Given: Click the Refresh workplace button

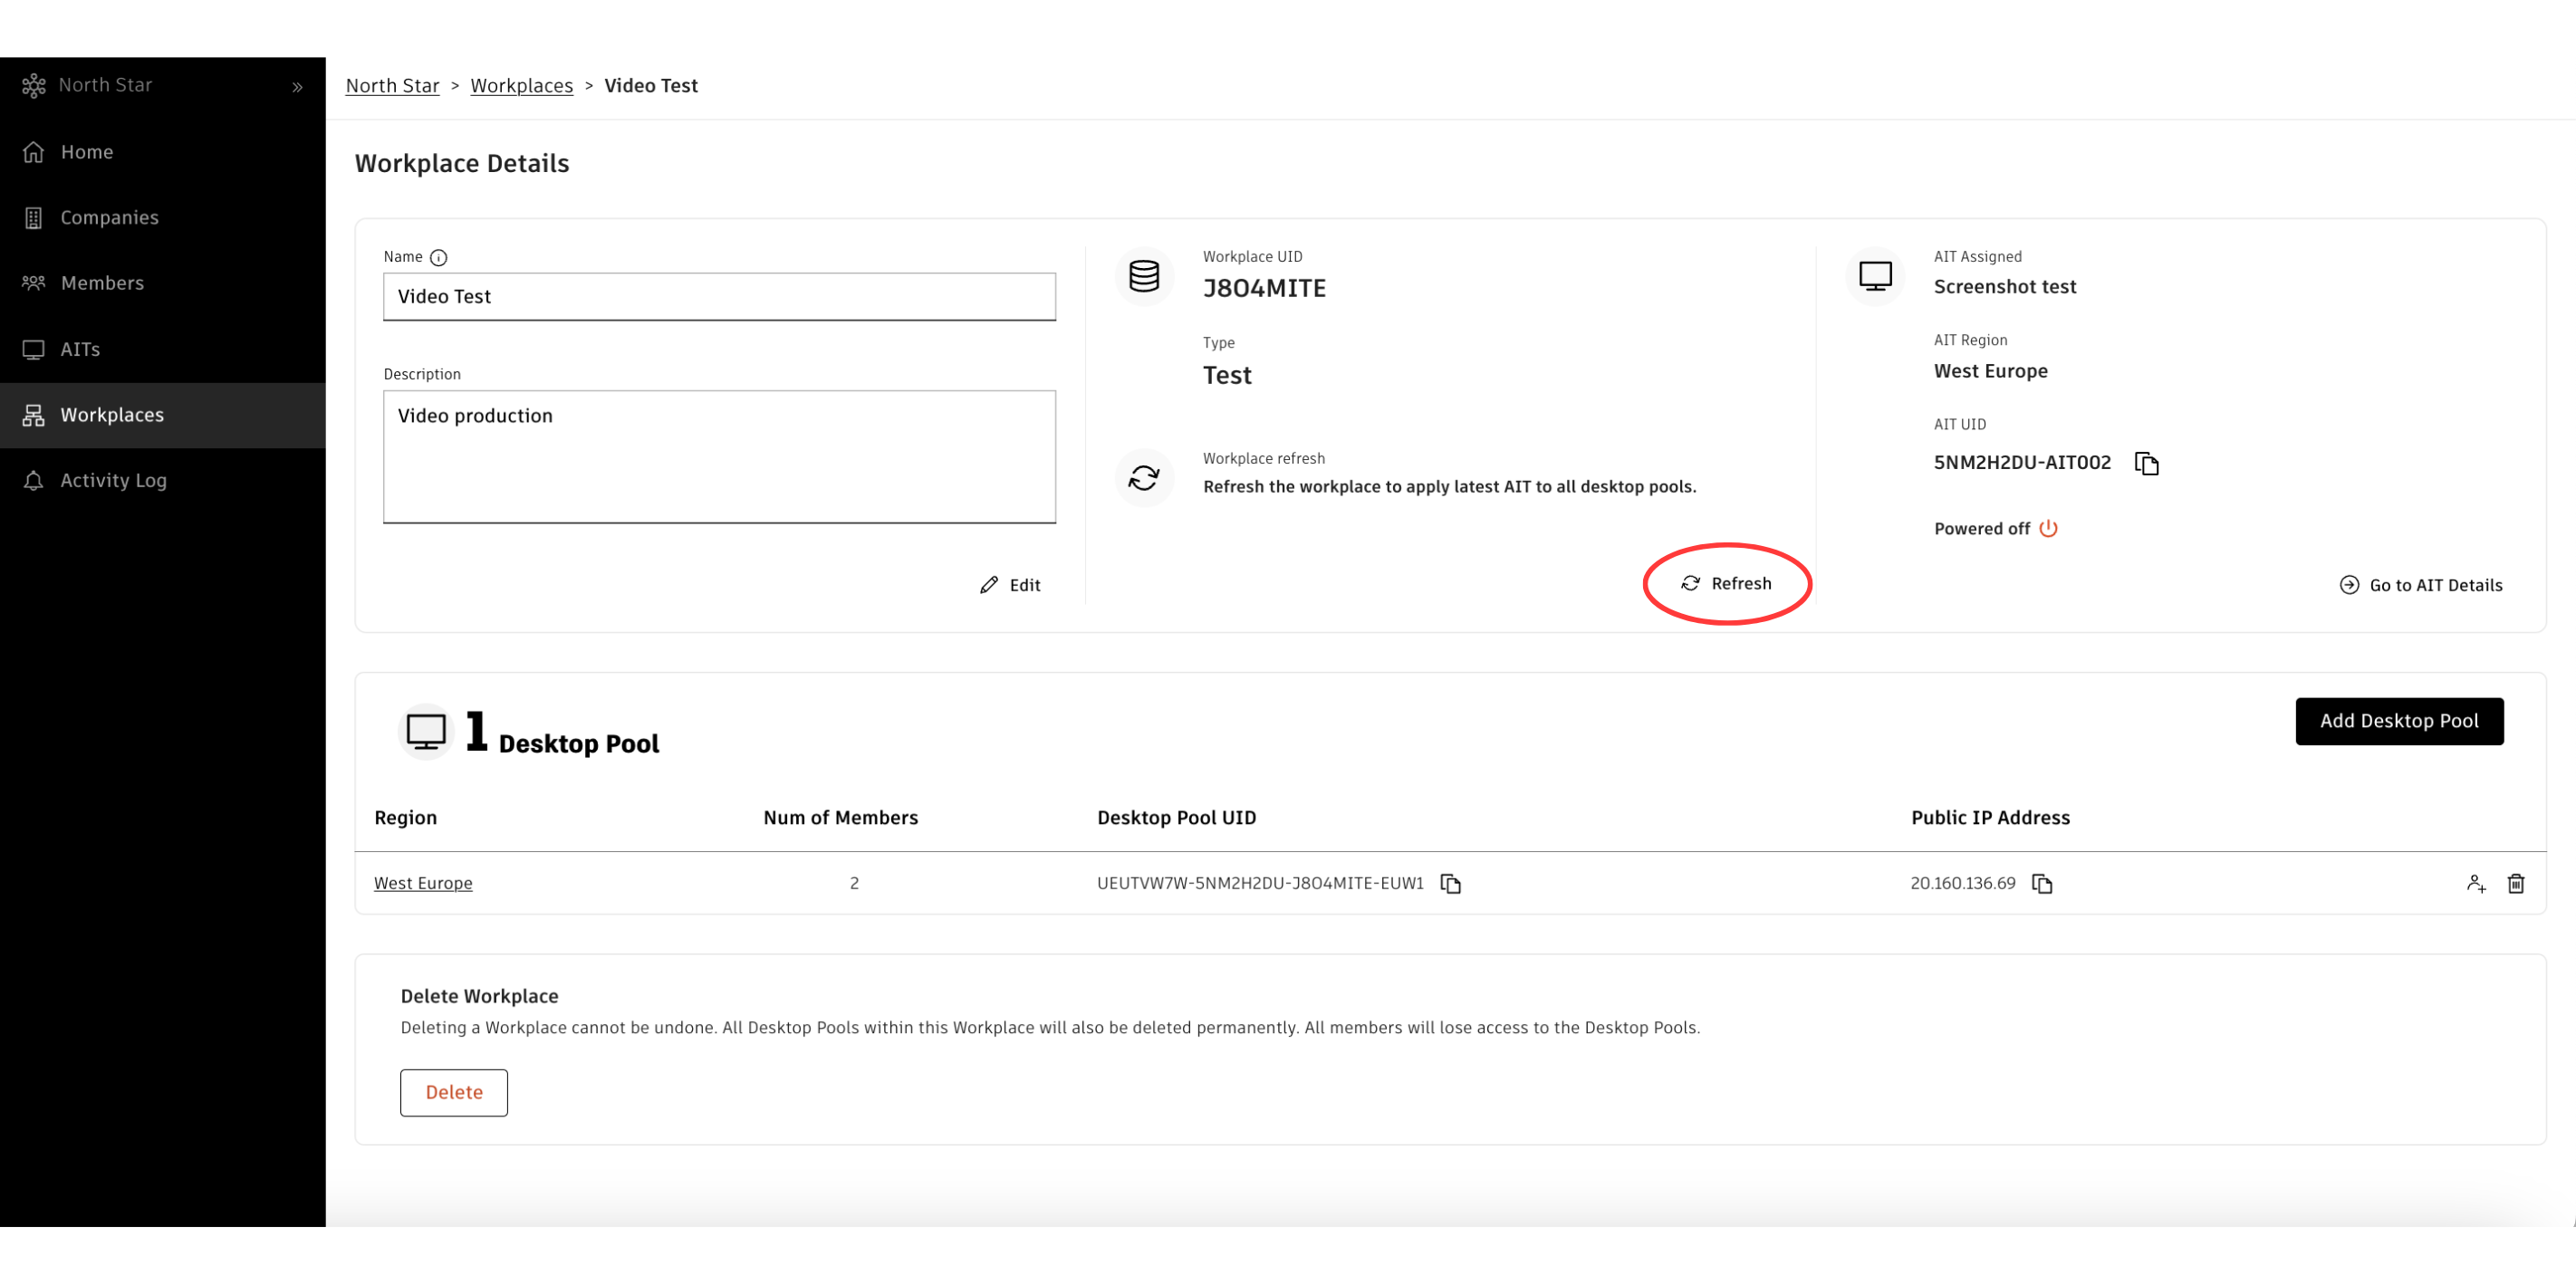Looking at the screenshot, I should click(x=1726, y=583).
